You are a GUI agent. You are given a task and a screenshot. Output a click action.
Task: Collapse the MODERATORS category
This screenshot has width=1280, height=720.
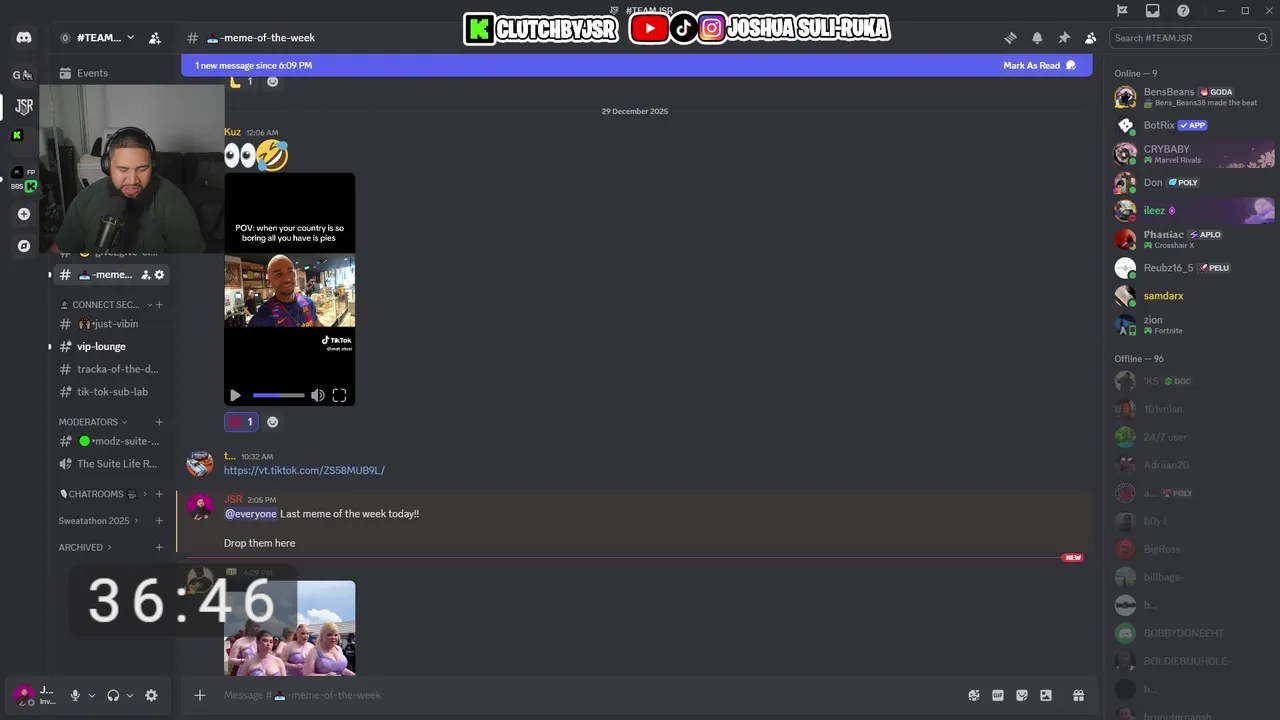tap(92, 422)
